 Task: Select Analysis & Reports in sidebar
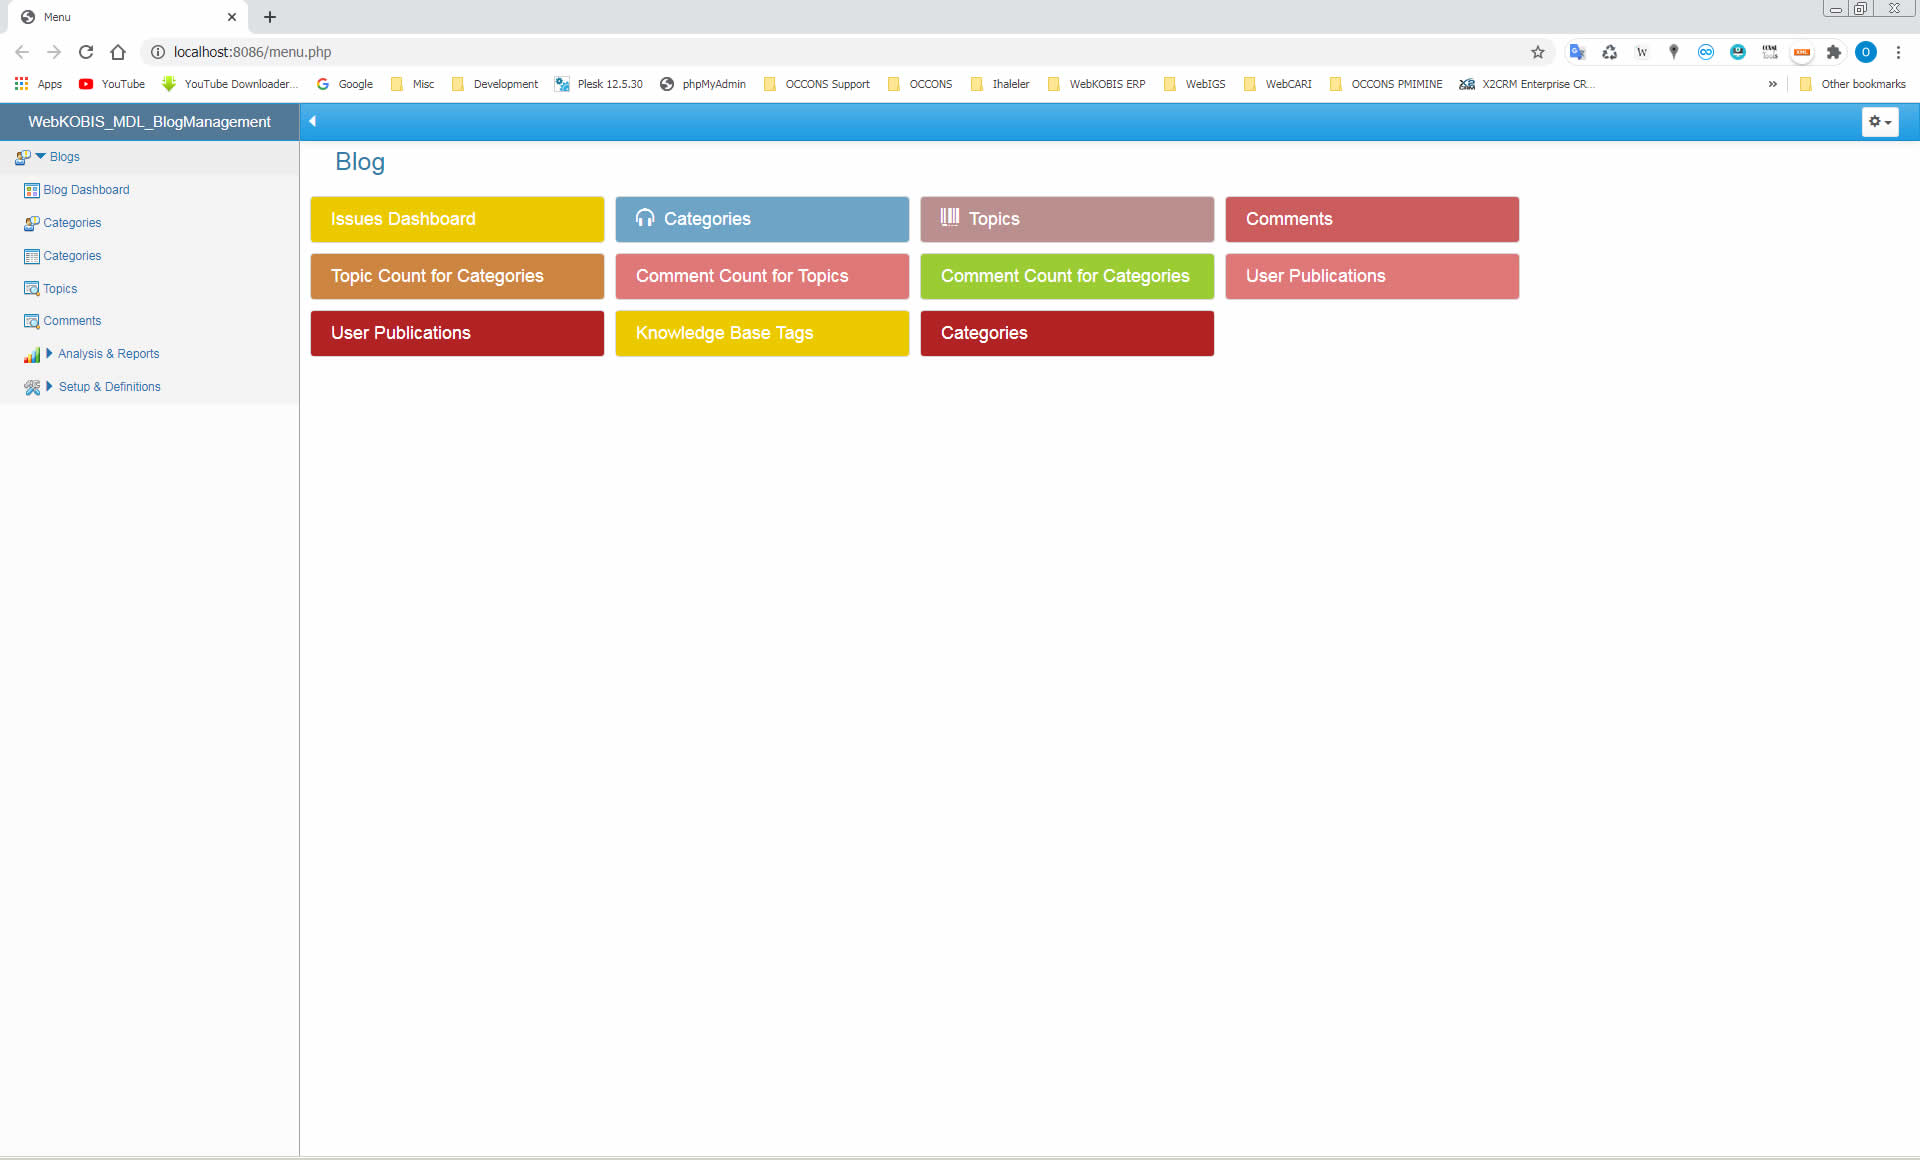tap(108, 354)
